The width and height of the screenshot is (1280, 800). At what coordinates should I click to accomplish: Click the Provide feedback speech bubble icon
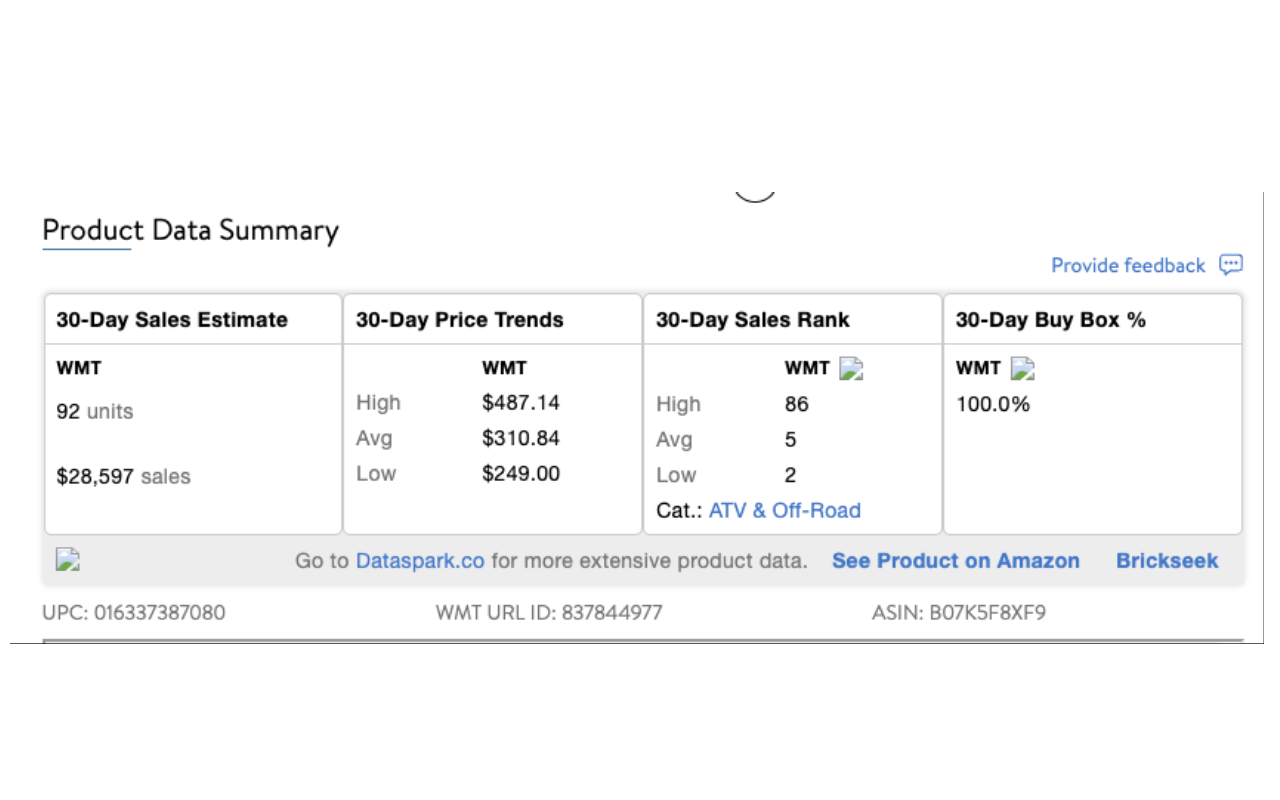(x=1231, y=265)
